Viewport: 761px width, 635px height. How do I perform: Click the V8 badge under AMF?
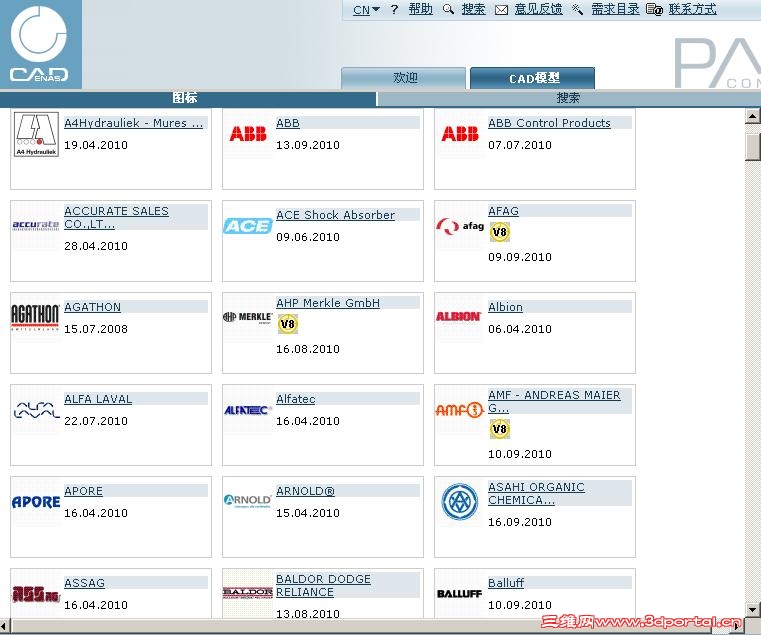coord(499,429)
